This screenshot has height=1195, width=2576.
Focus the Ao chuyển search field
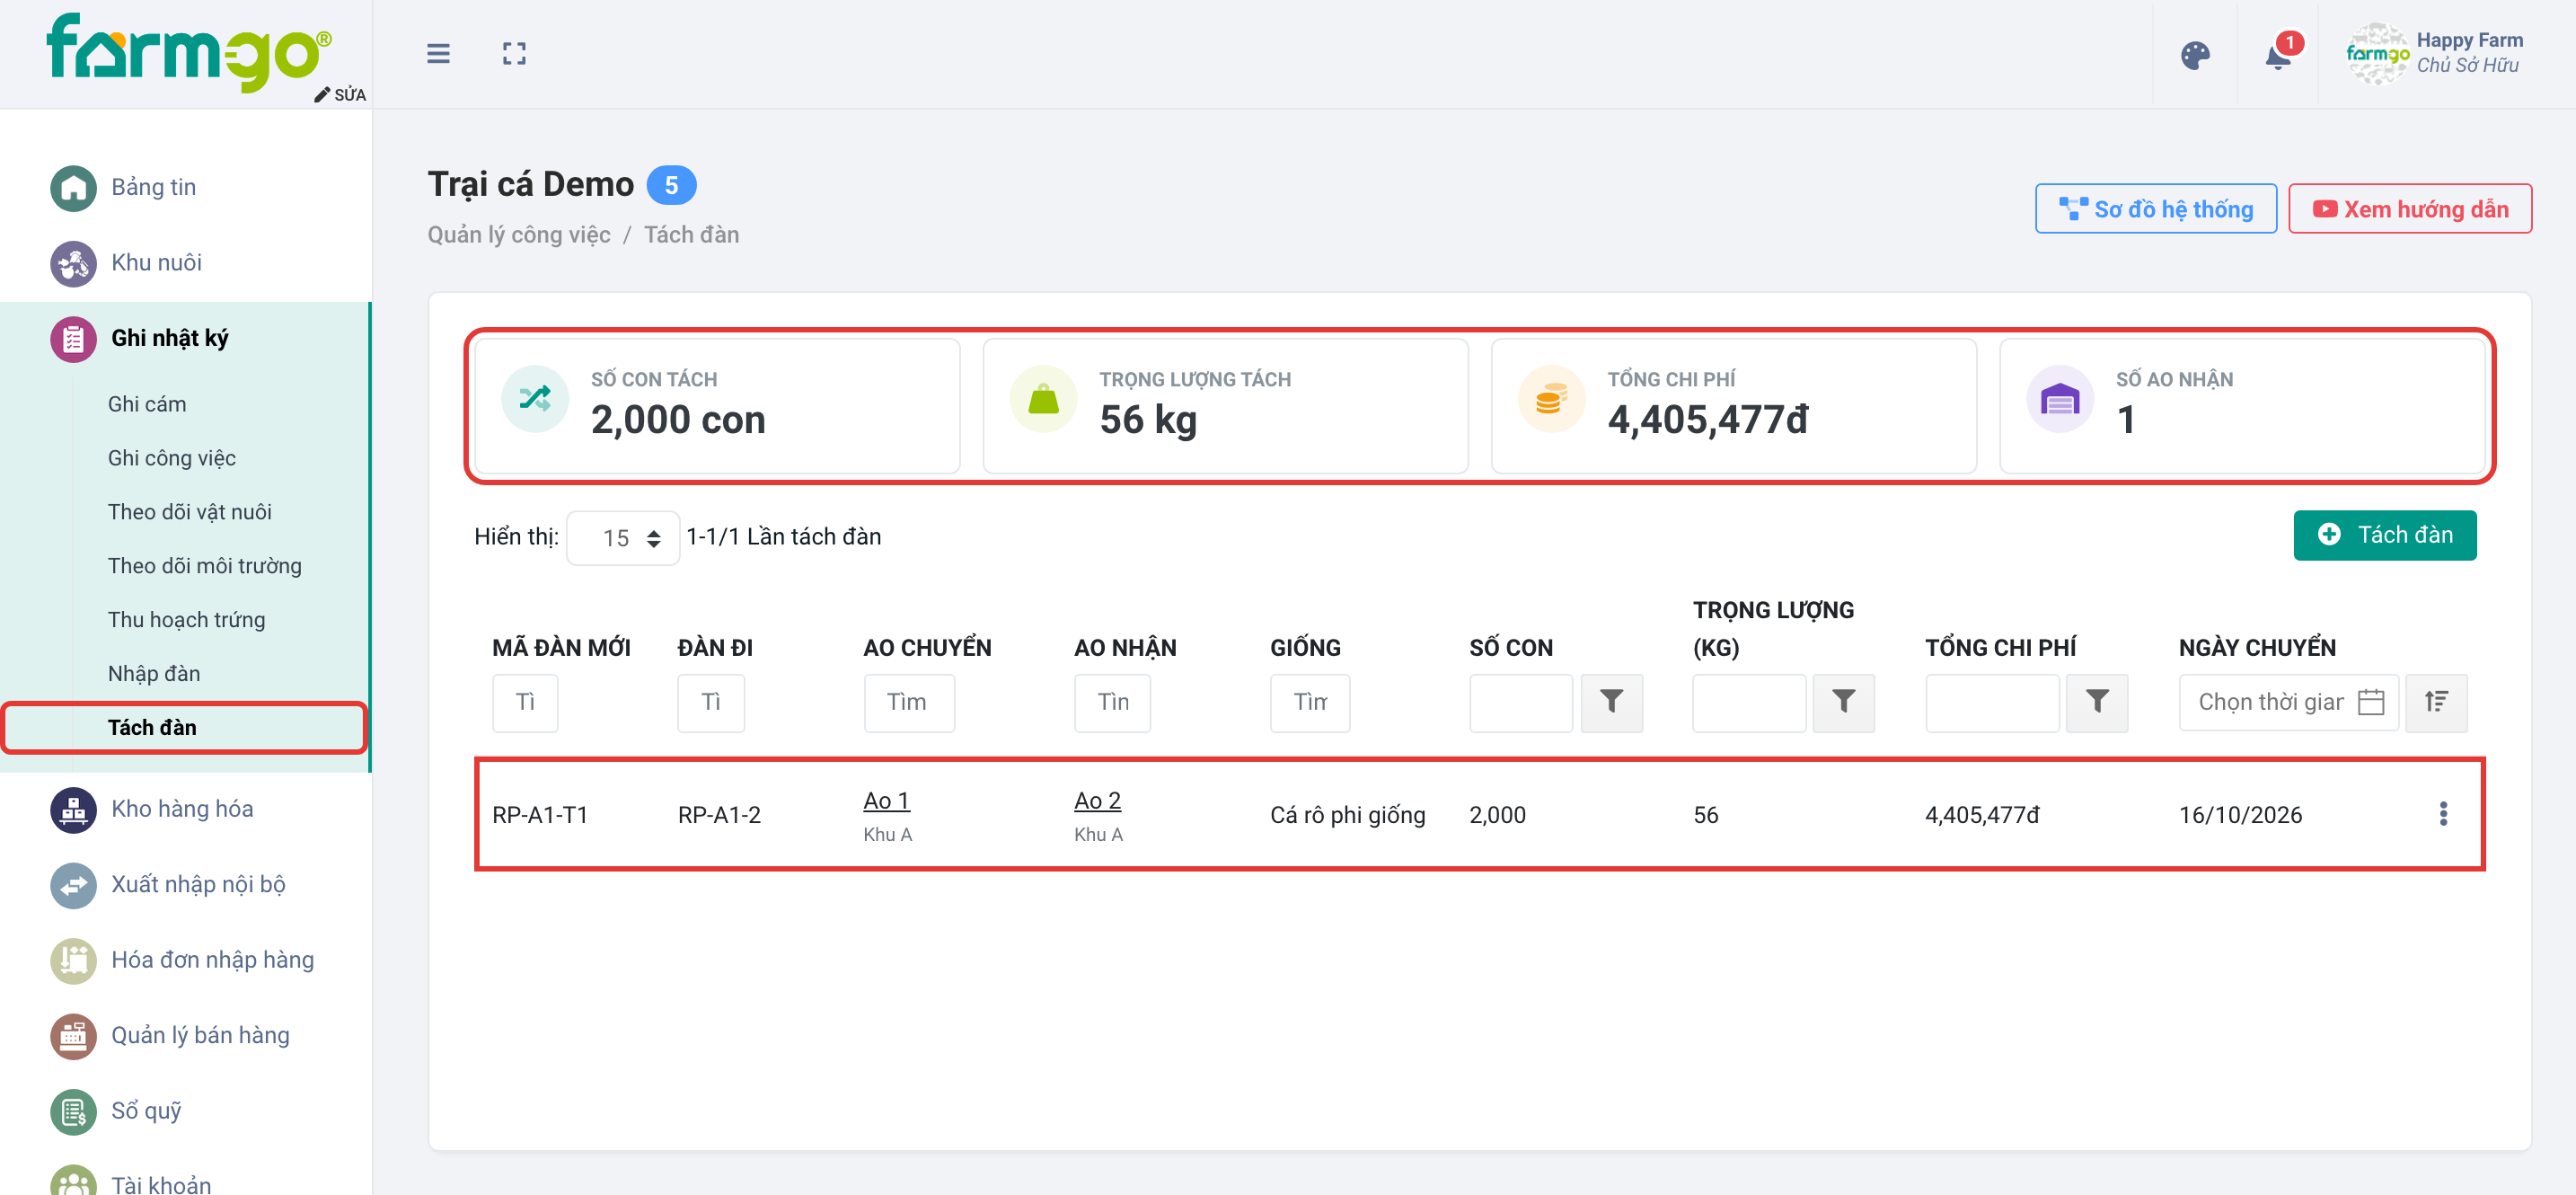click(909, 702)
